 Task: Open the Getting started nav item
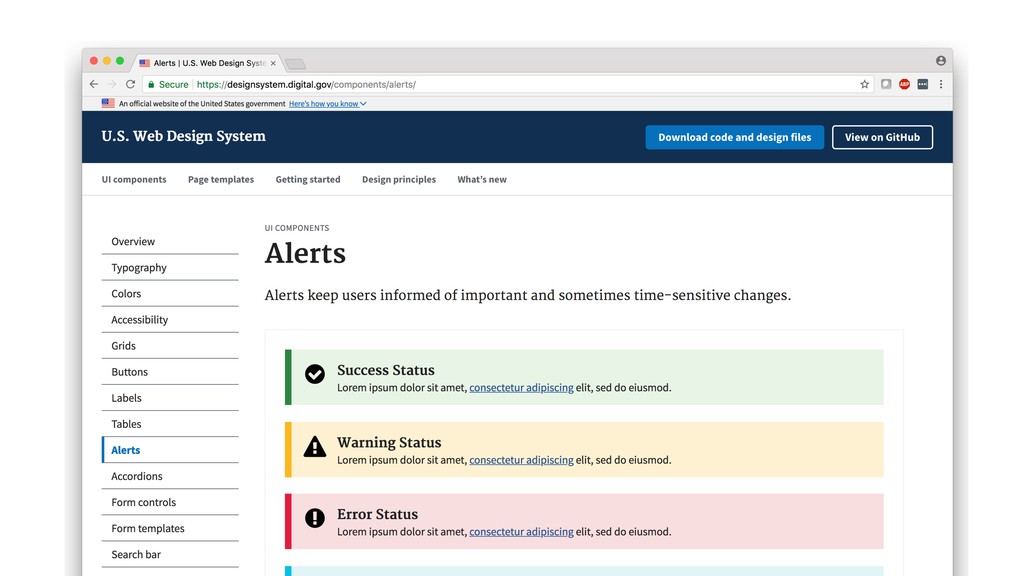coord(308,180)
